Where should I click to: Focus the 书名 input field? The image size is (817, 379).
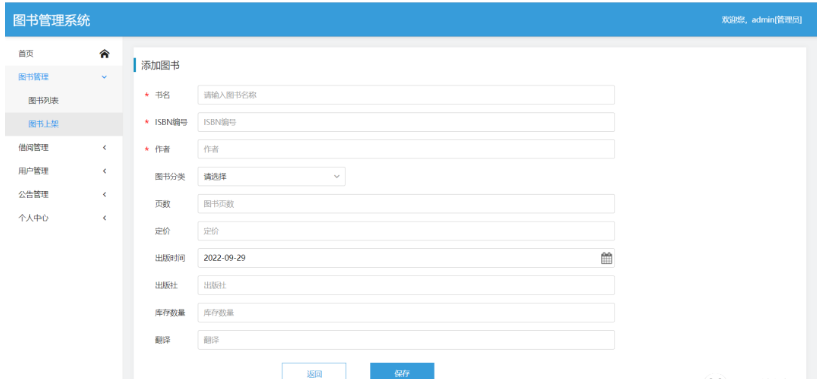pyautogui.click(x=406, y=95)
